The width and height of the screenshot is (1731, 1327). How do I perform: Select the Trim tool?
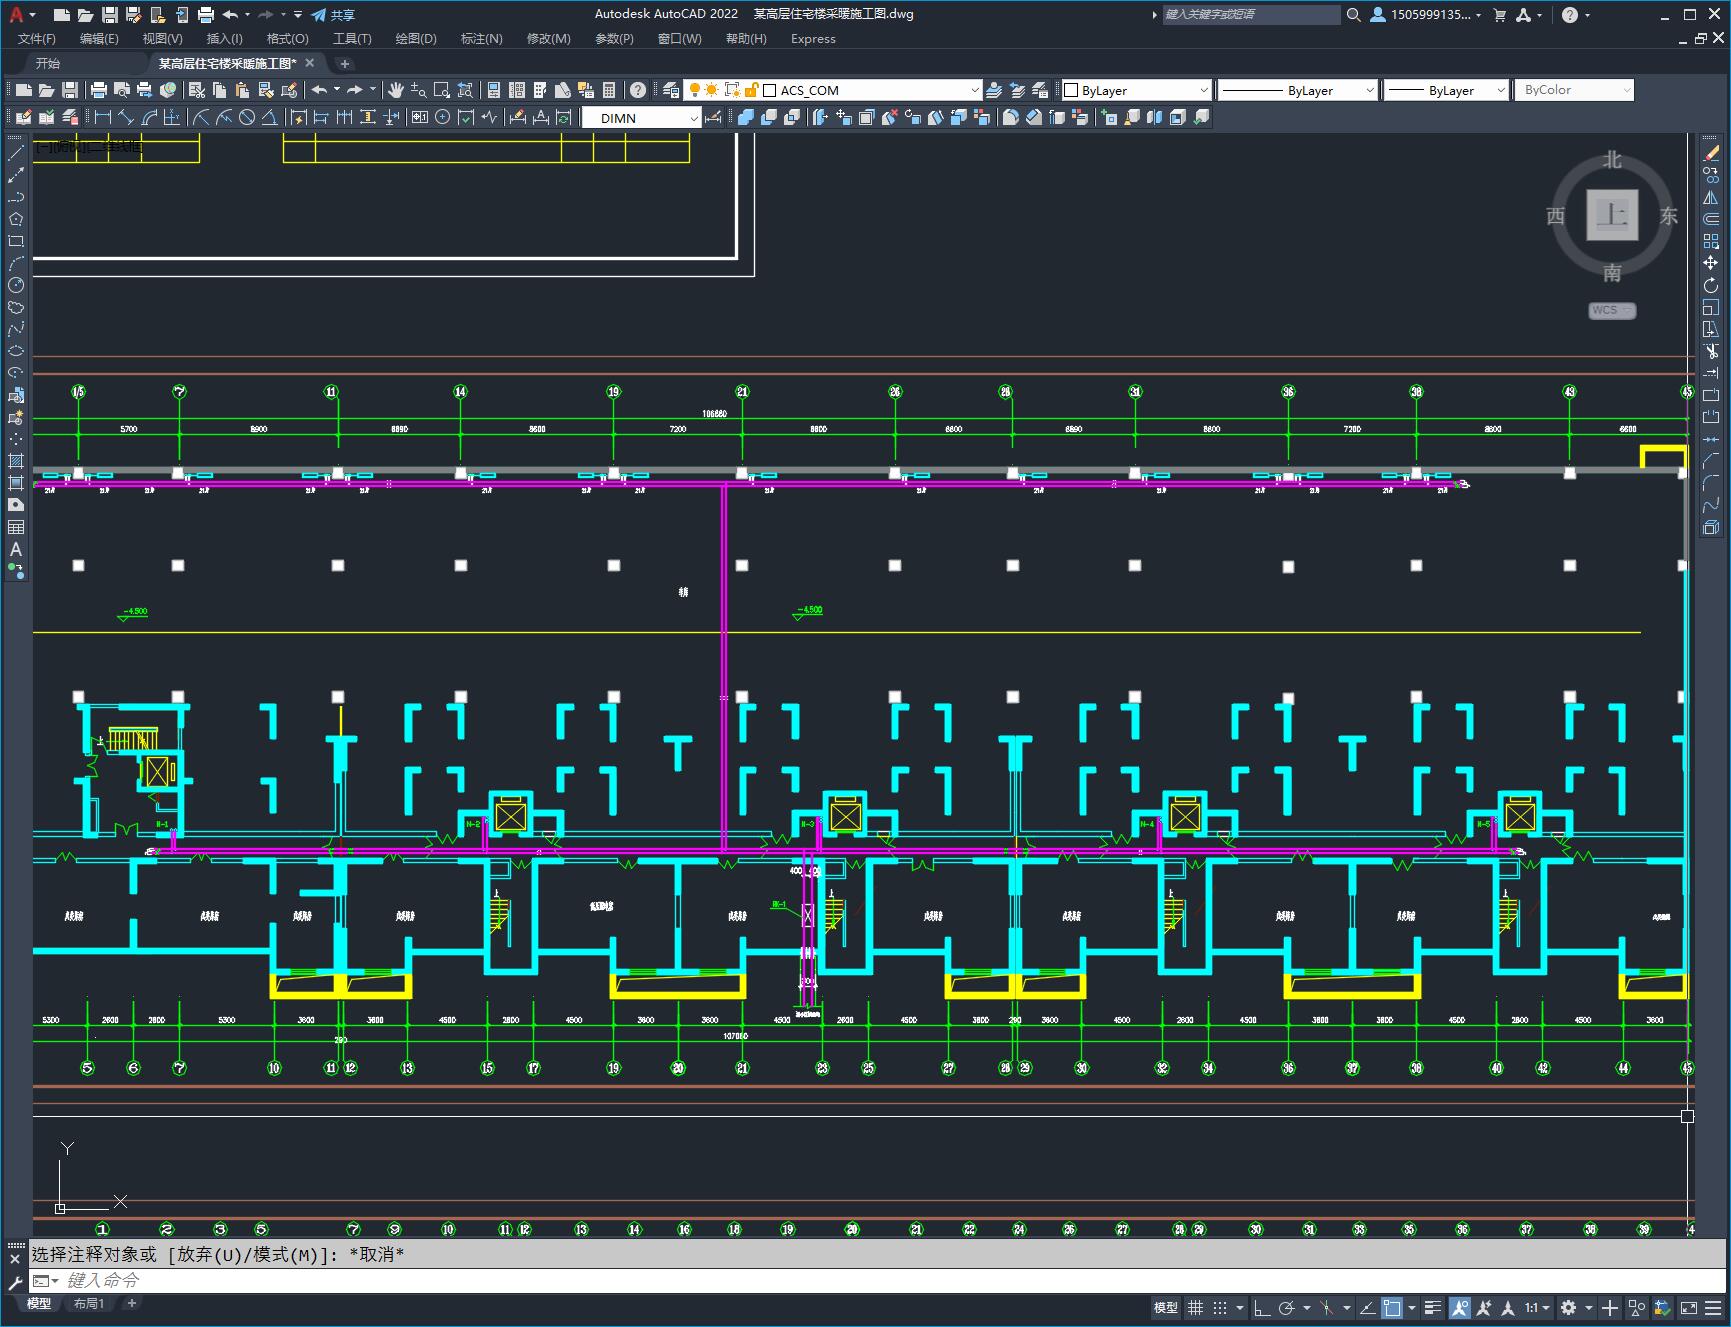1711,351
